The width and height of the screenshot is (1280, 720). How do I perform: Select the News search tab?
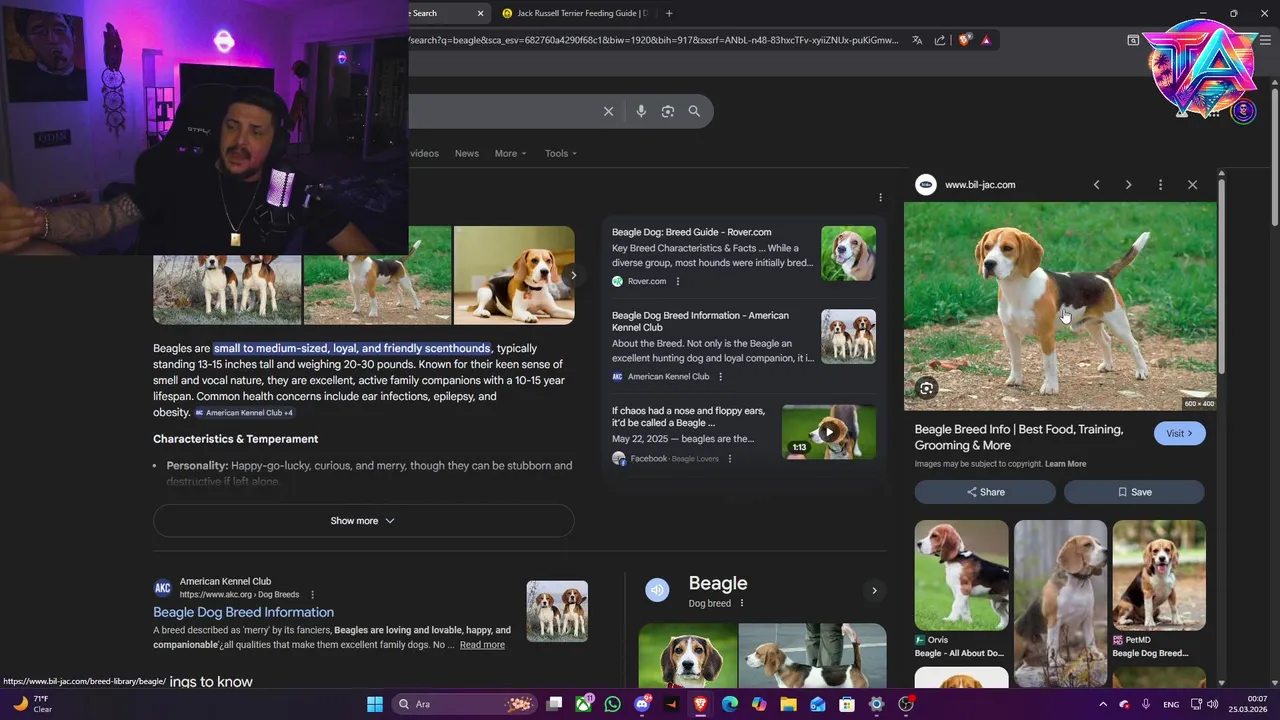pos(467,153)
